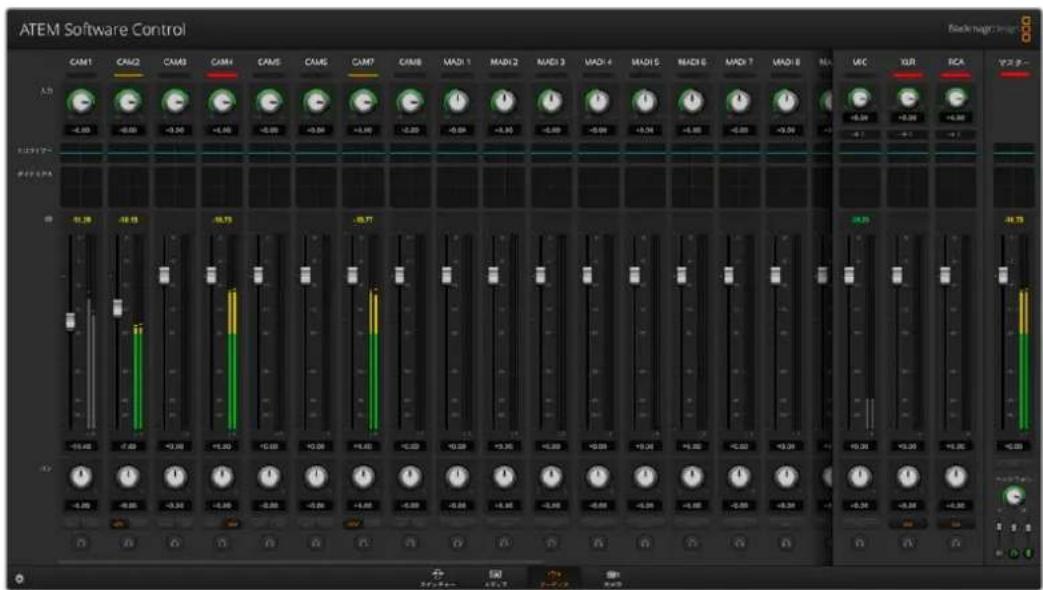The width and height of the screenshot is (1043, 590).
Task: Solo CAM3 with its headphone icon
Action: [x=175, y=543]
